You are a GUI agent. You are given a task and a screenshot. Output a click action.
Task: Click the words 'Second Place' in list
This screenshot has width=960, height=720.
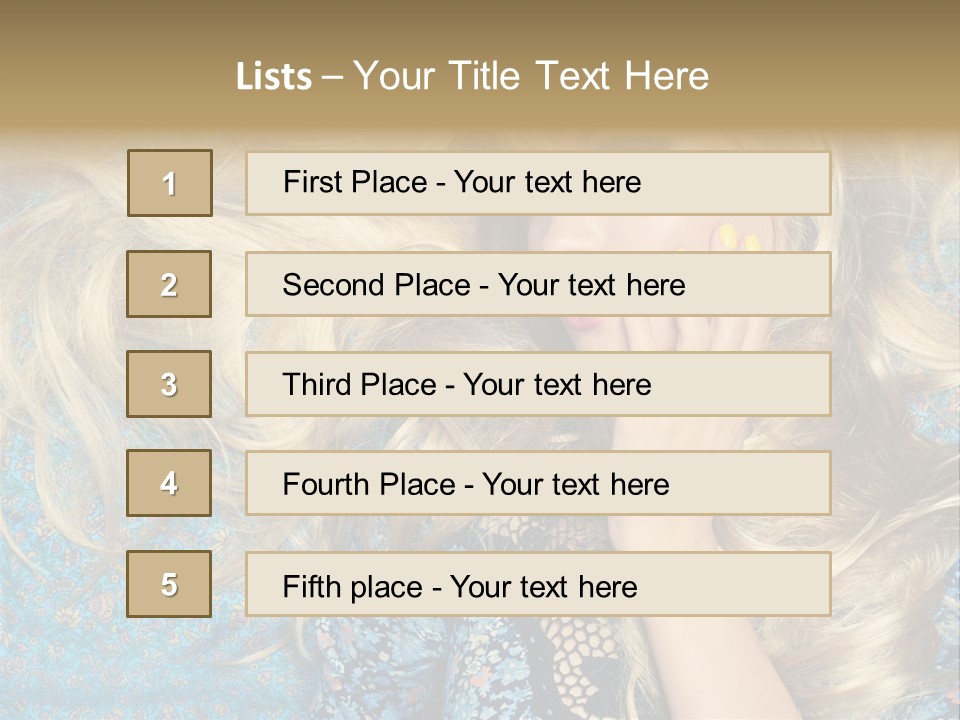click(x=377, y=285)
